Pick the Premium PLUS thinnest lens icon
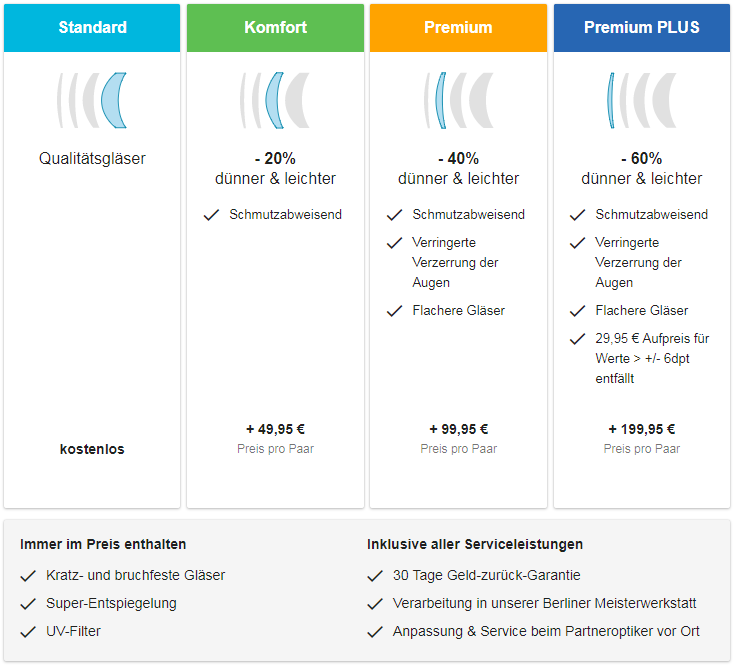This screenshot has width=733, height=666. coord(641,100)
